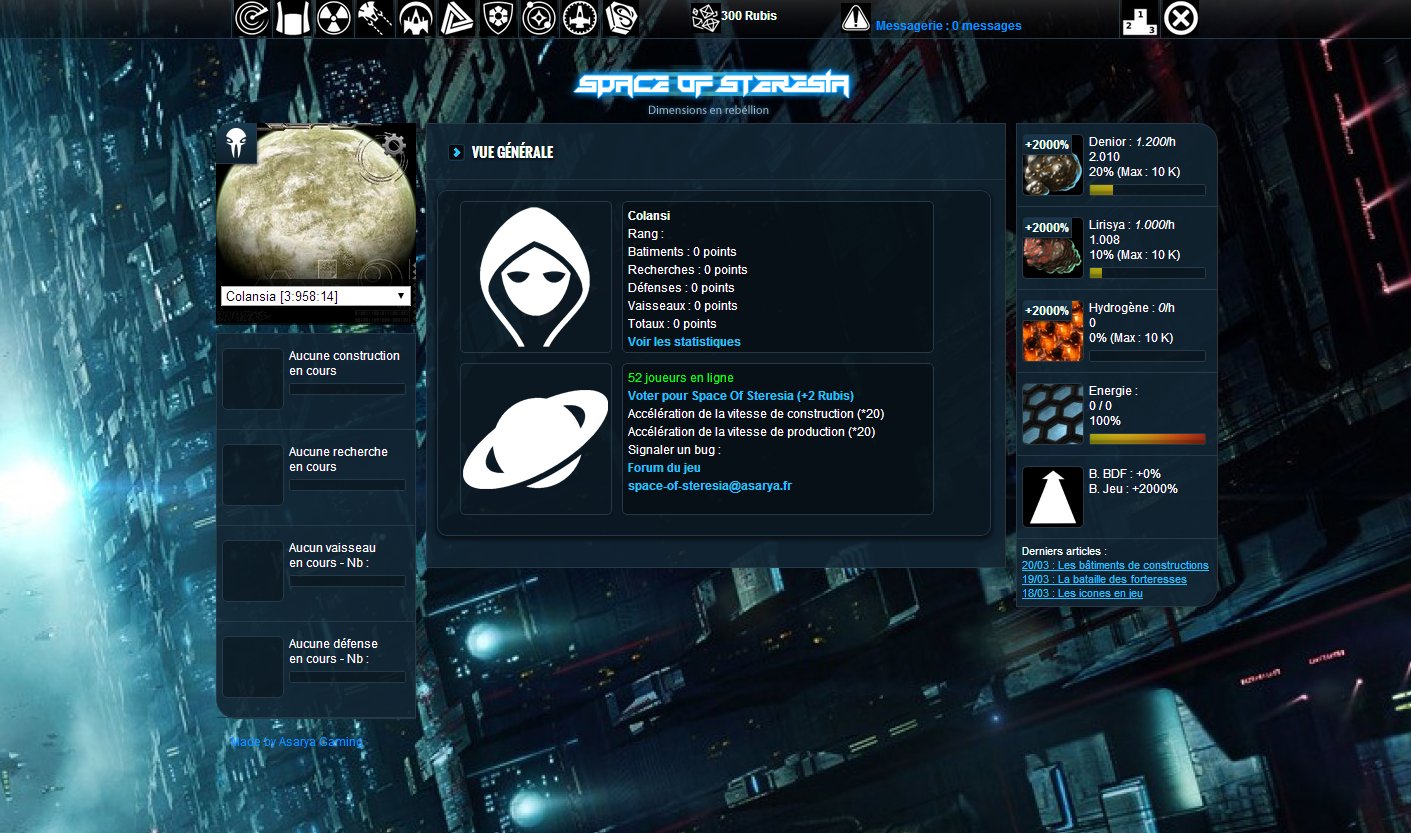This screenshot has height=833, width=1411.
Task: Click Signaler un bug text
Action: (x=674, y=450)
